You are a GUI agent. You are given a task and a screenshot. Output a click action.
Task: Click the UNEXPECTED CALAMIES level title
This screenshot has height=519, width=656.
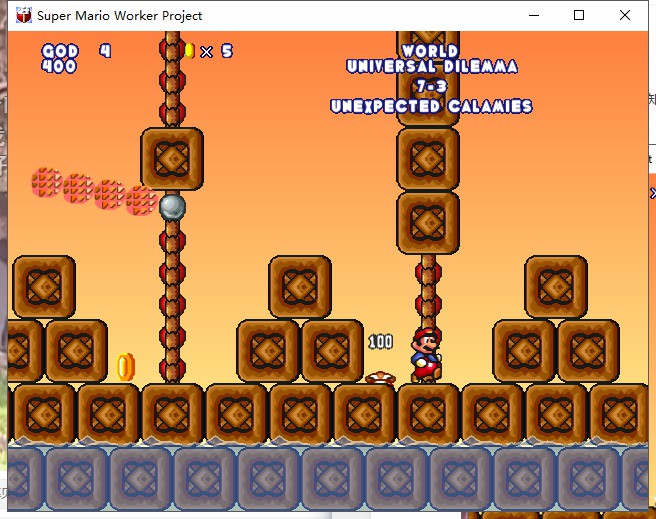[x=431, y=106]
